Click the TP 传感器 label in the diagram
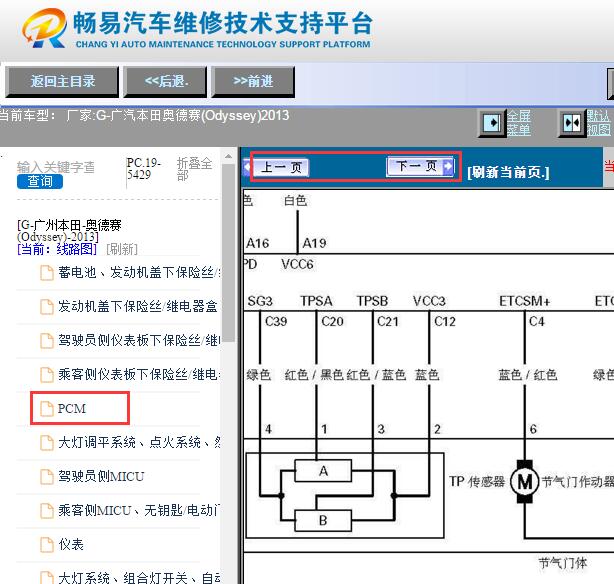This screenshot has height=584, width=614. 477,481
